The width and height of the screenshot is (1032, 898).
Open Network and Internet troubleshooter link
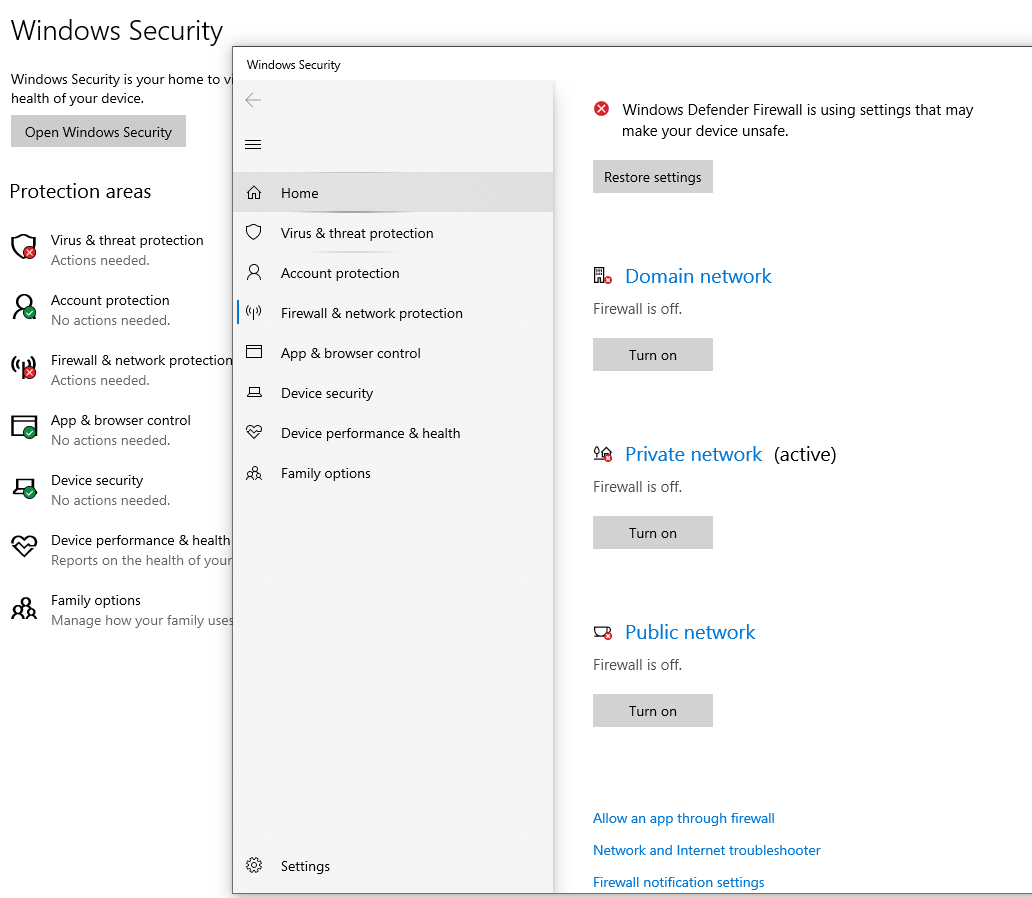tap(706, 850)
